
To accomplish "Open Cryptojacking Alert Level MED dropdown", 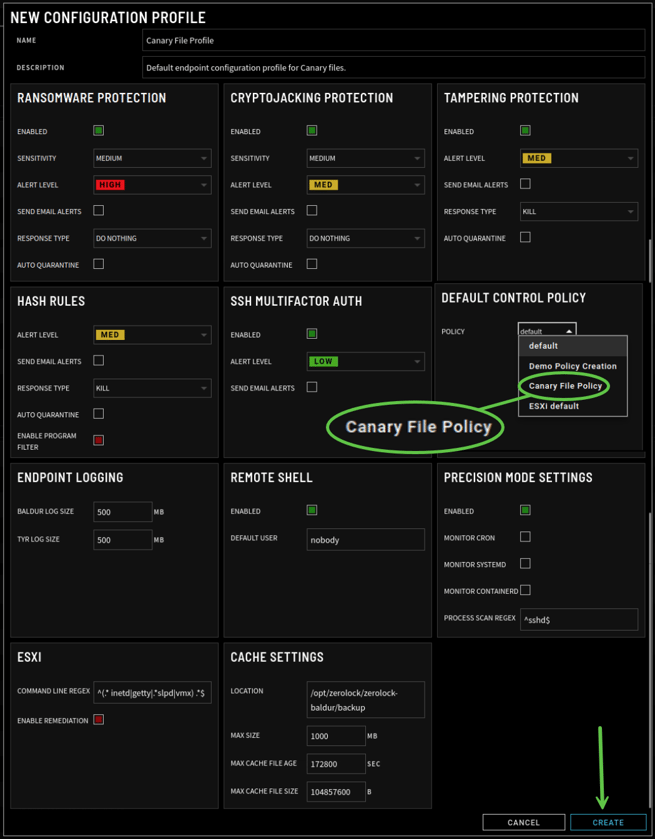I will [366, 185].
